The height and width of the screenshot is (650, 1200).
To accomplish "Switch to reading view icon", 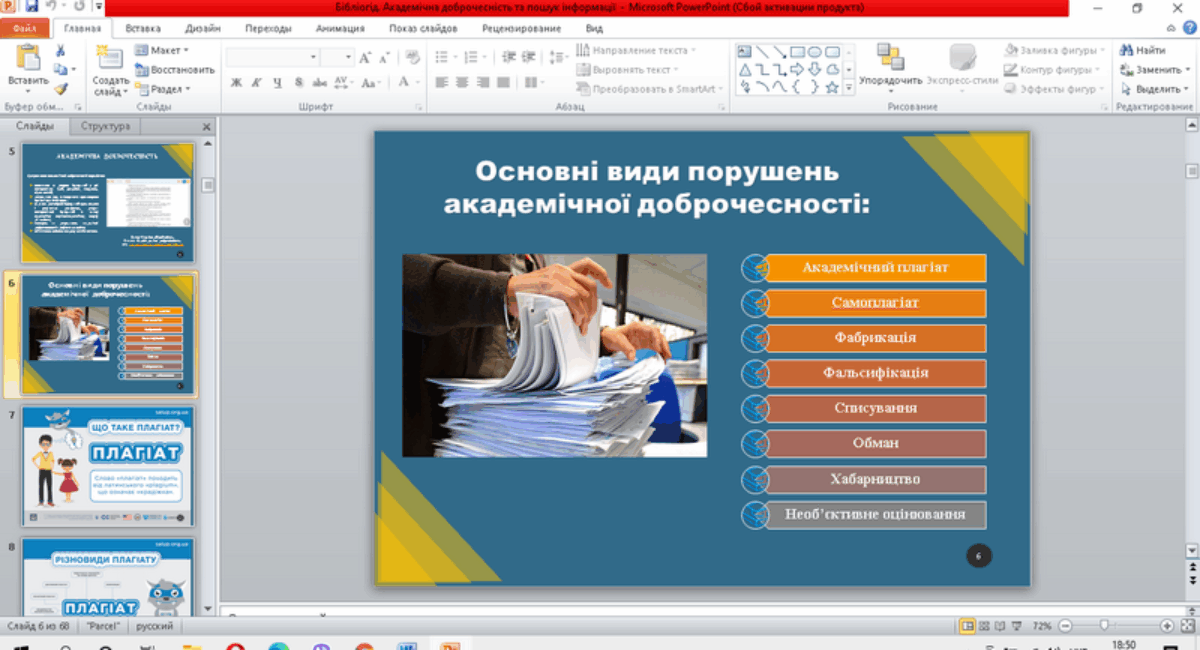I will click(x=1000, y=625).
